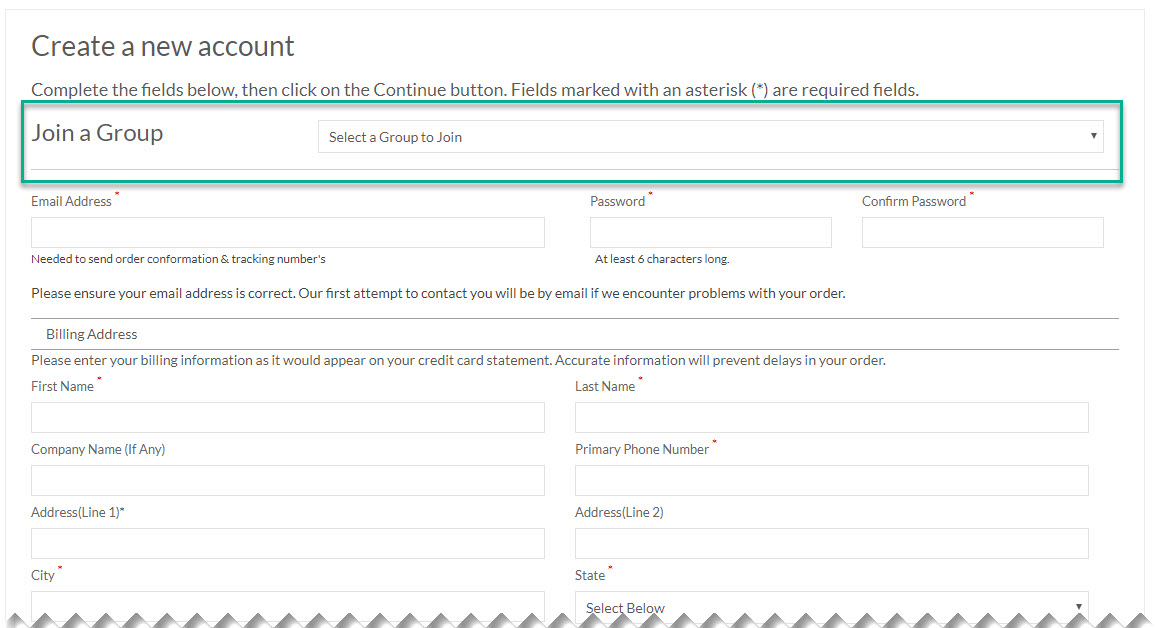Click the Email Address label
This screenshot has width=1156, height=628.
click(x=71, y=201)
